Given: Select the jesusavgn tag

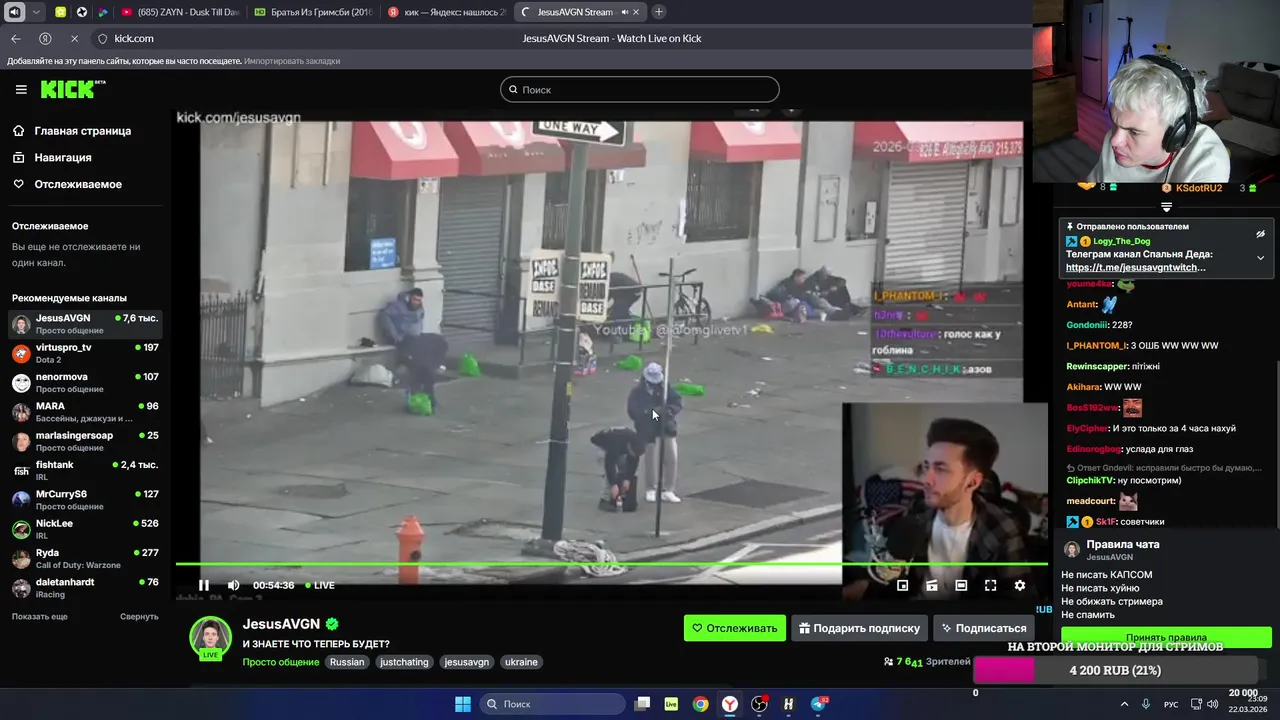Looking at the screenshot, I should [x=467, y=662].
